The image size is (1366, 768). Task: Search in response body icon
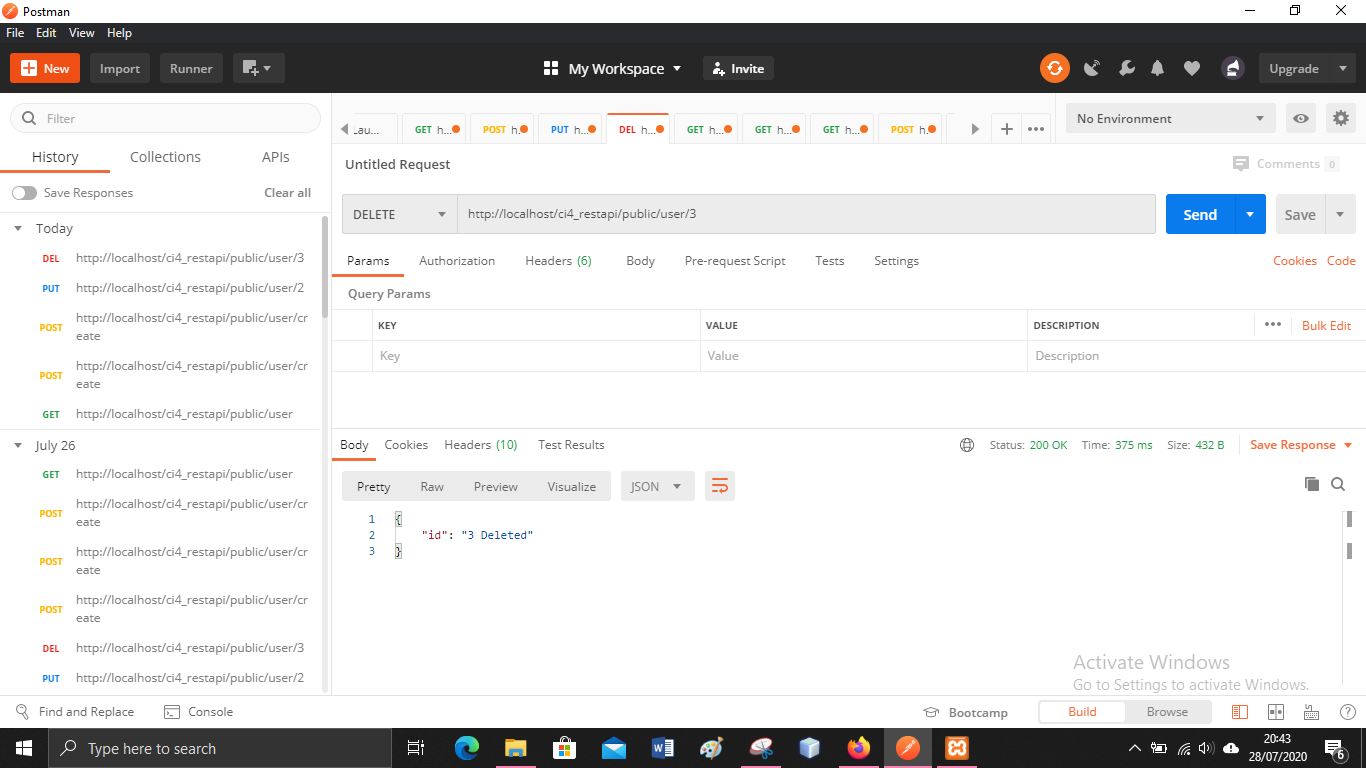click(x=1338, y=484)
